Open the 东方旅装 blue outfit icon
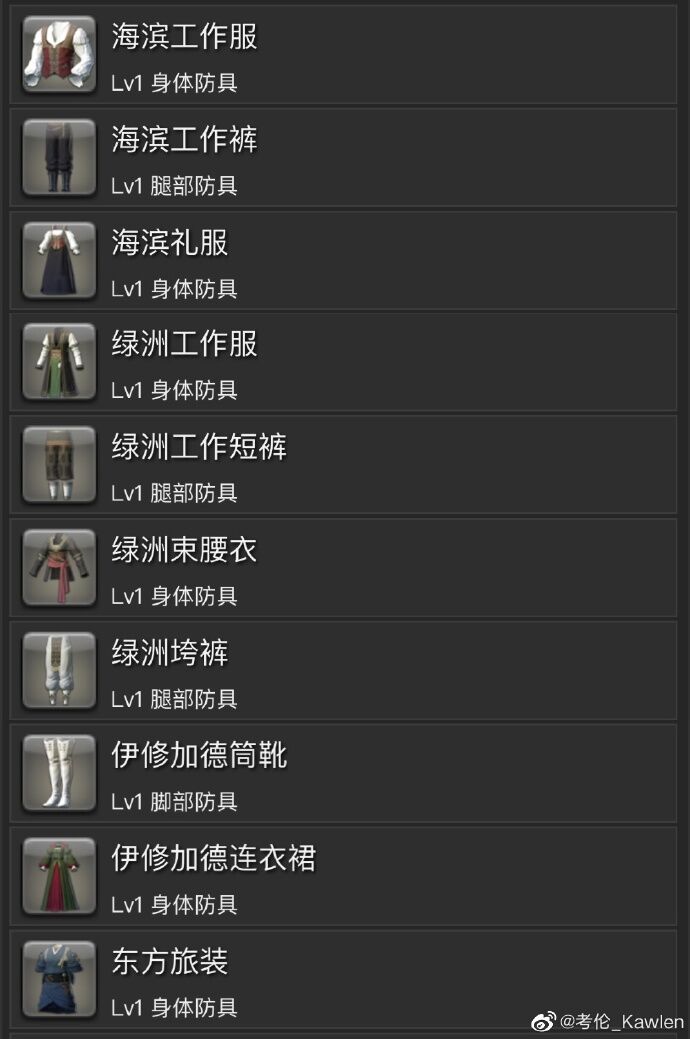The image size is (690, 1039). tap(60, 979)
